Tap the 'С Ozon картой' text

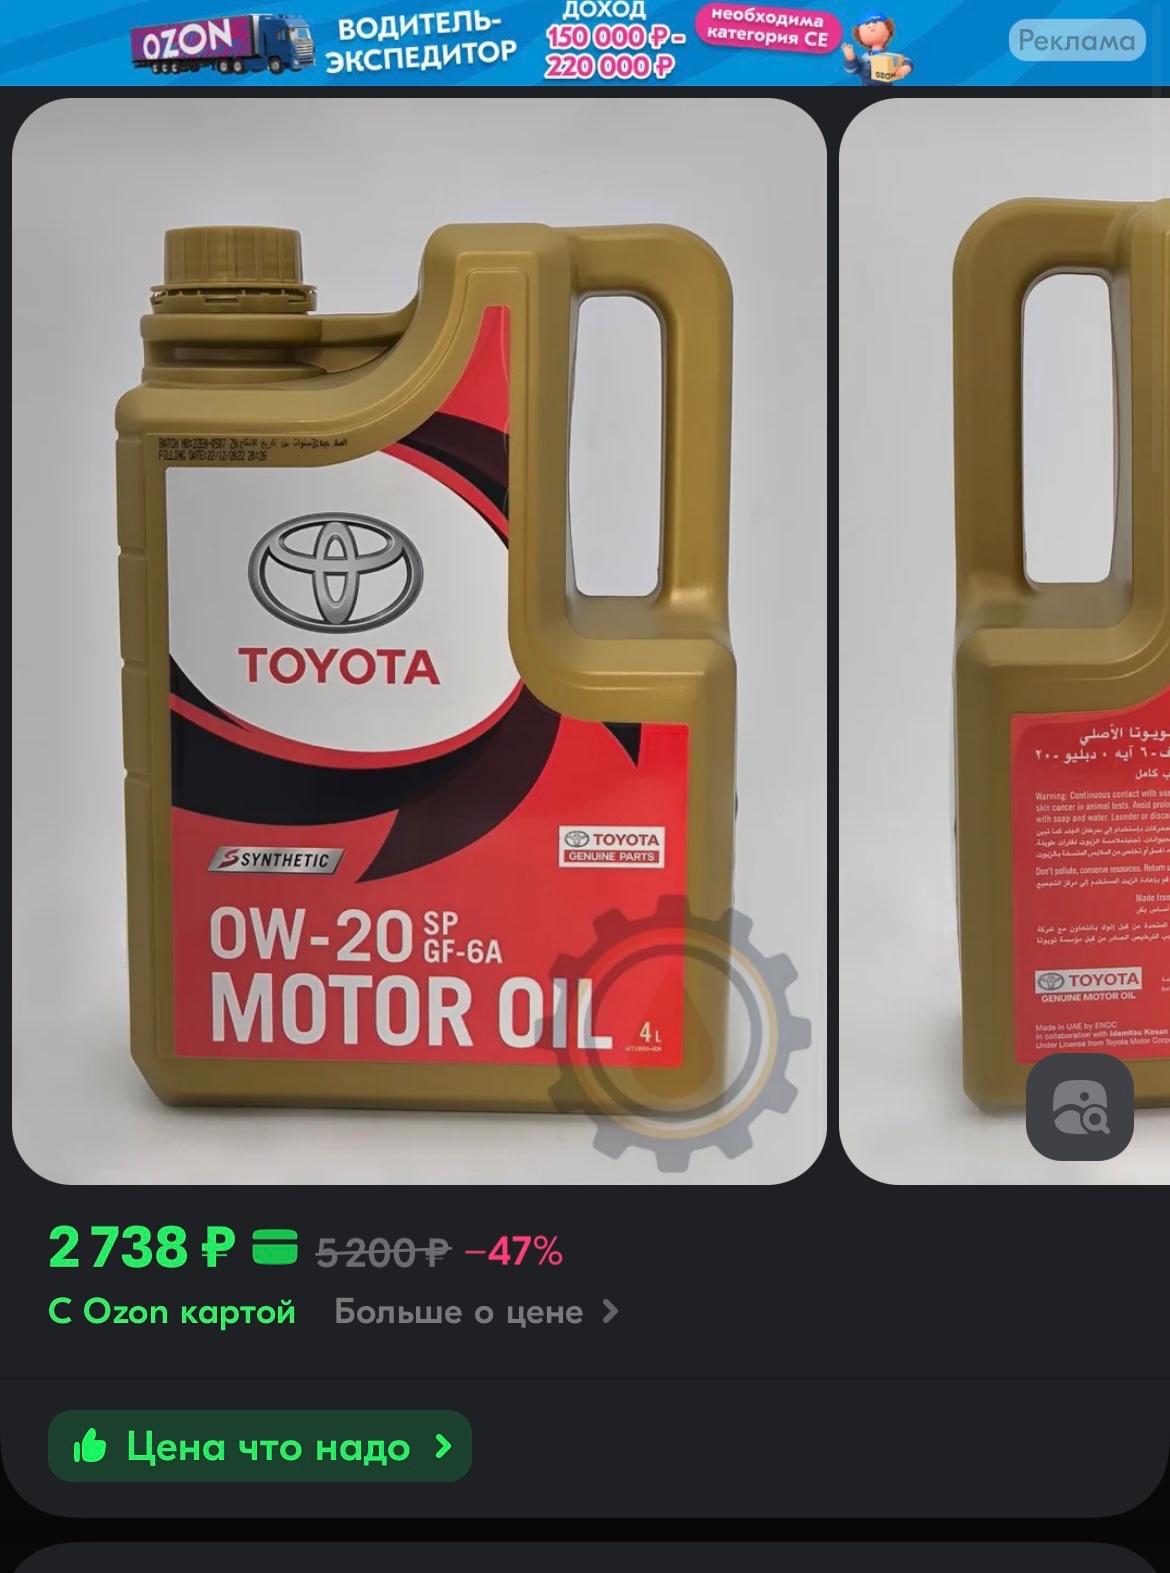click(x=172, y=1311)
